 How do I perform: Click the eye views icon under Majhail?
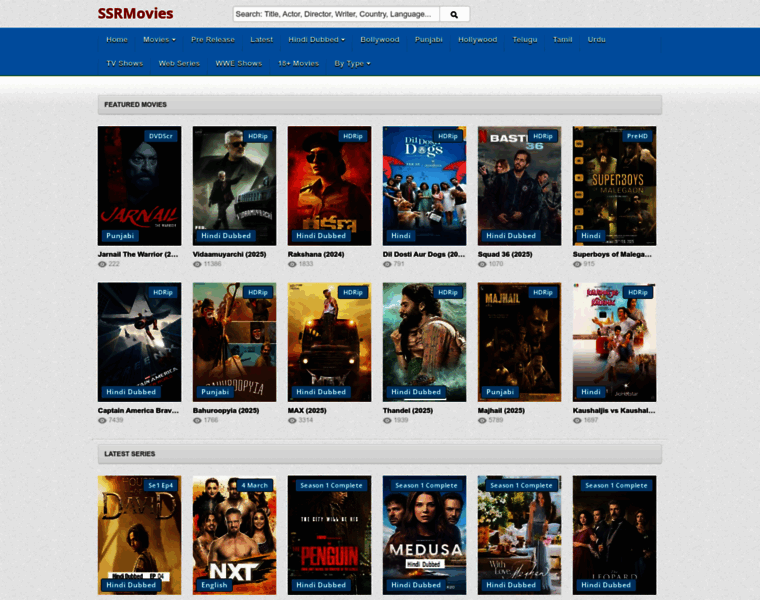(482, 421)
